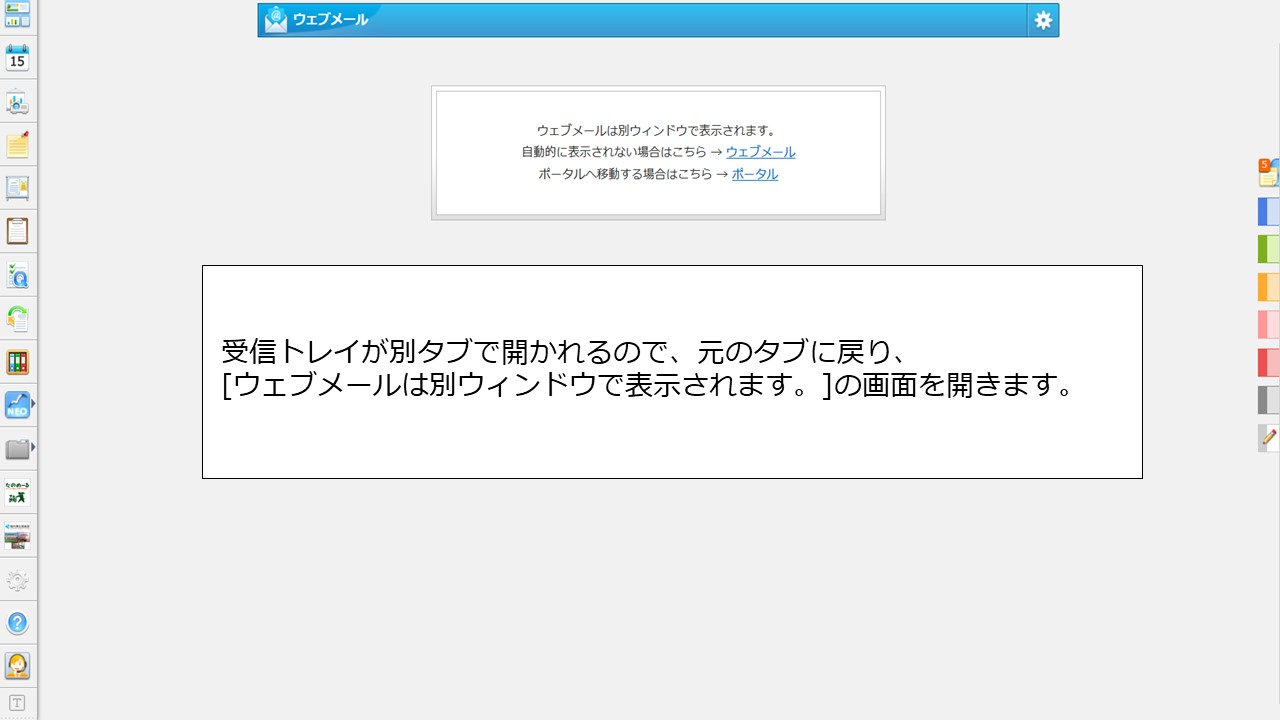Click the yellow sticky note memo icon
Screen dimensions: 1280x720
(x=17, y=145)
